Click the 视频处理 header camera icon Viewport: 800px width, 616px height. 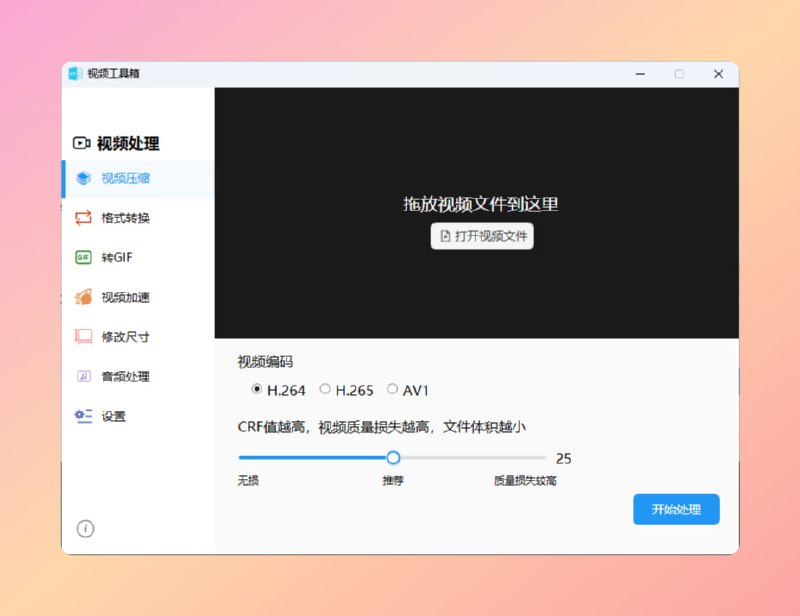click(x=84, y=143)
